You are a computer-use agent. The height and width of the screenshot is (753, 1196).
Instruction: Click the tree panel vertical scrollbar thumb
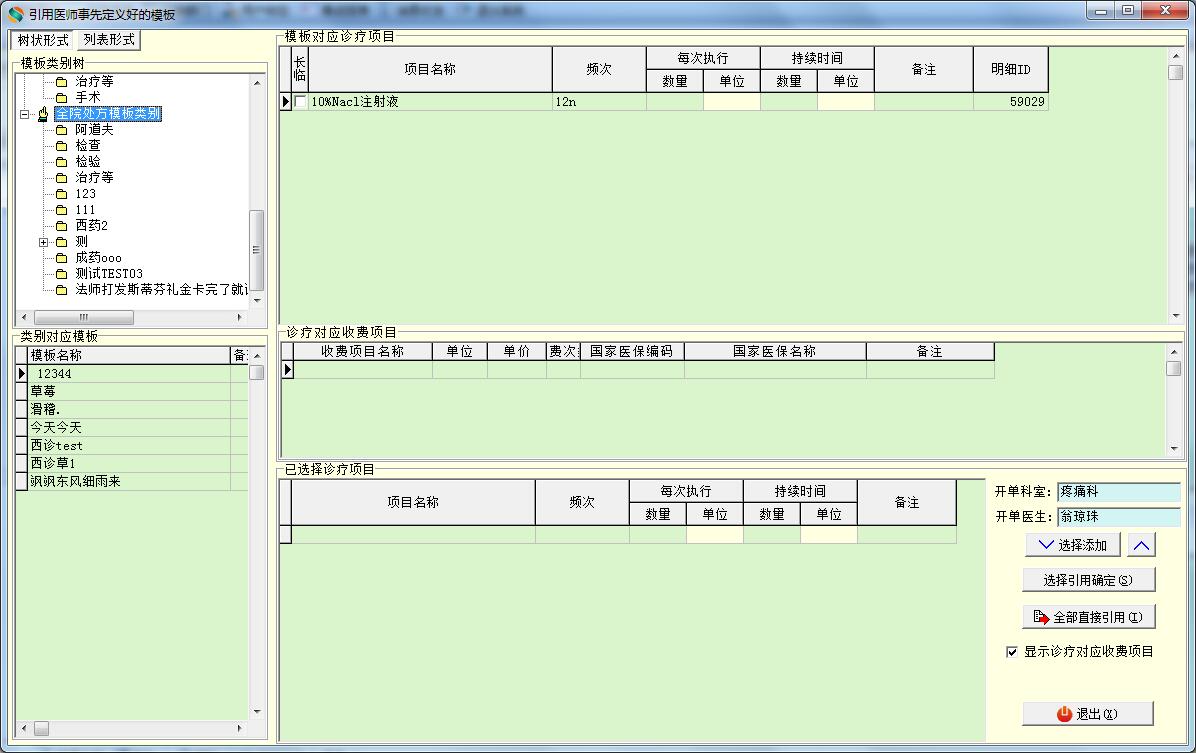(257, 249)
